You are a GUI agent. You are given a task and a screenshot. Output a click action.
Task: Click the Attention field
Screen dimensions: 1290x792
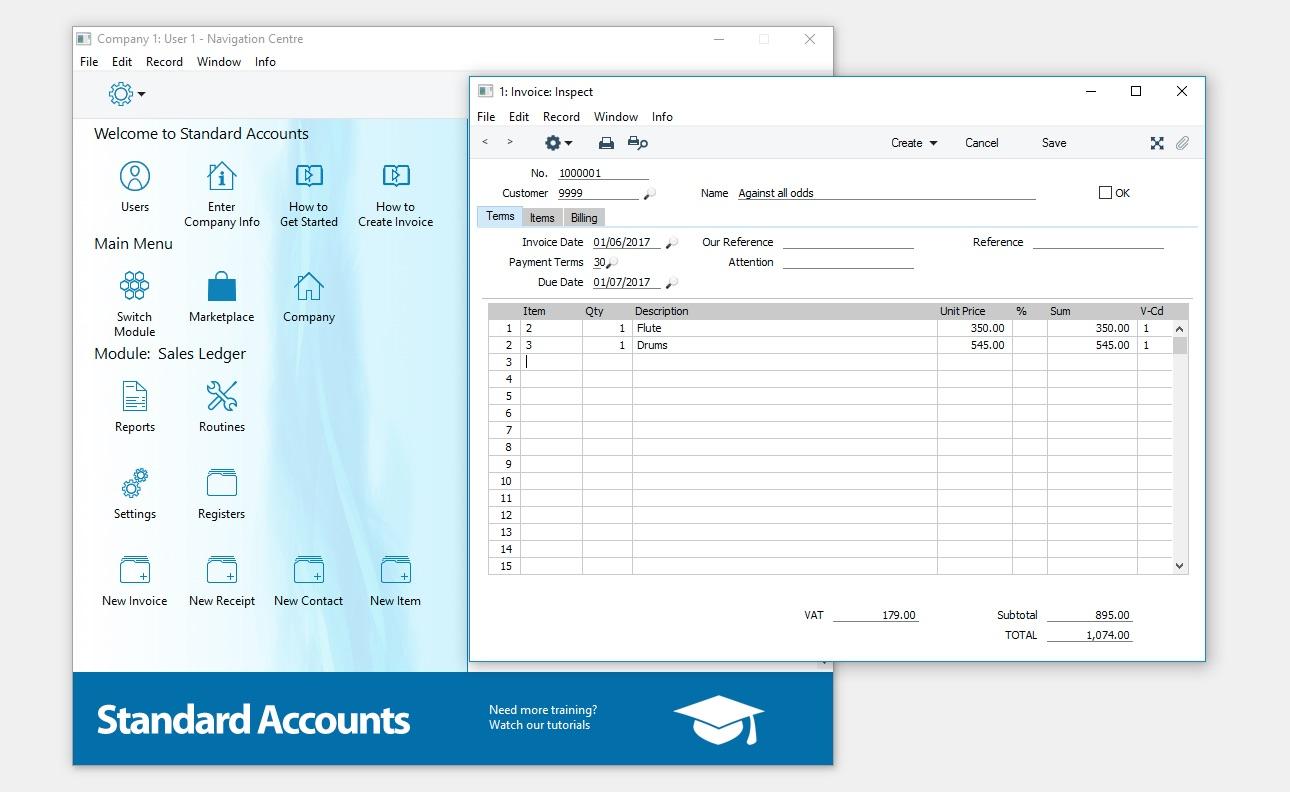(848, 262)
